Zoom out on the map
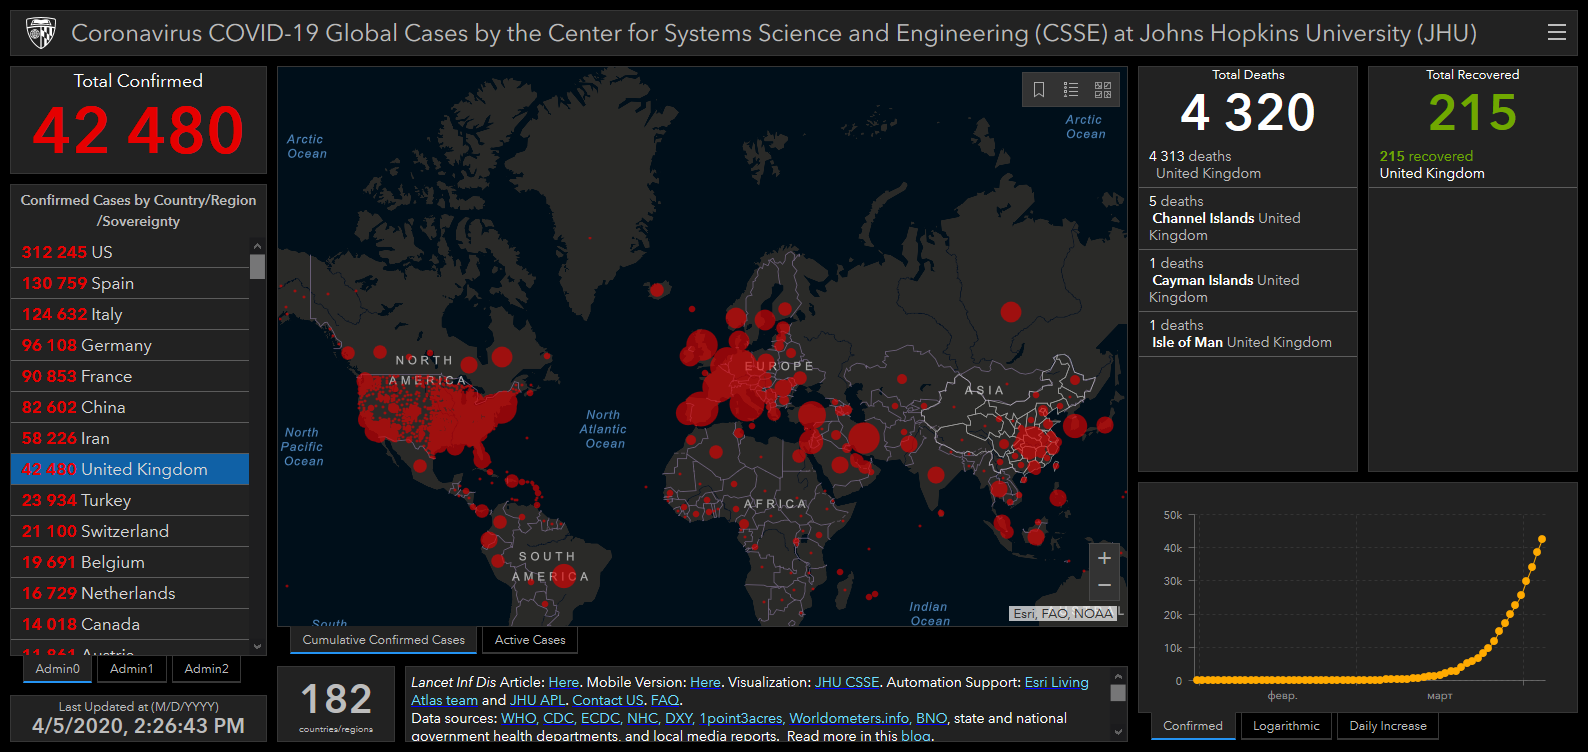 coord(1104,585)
